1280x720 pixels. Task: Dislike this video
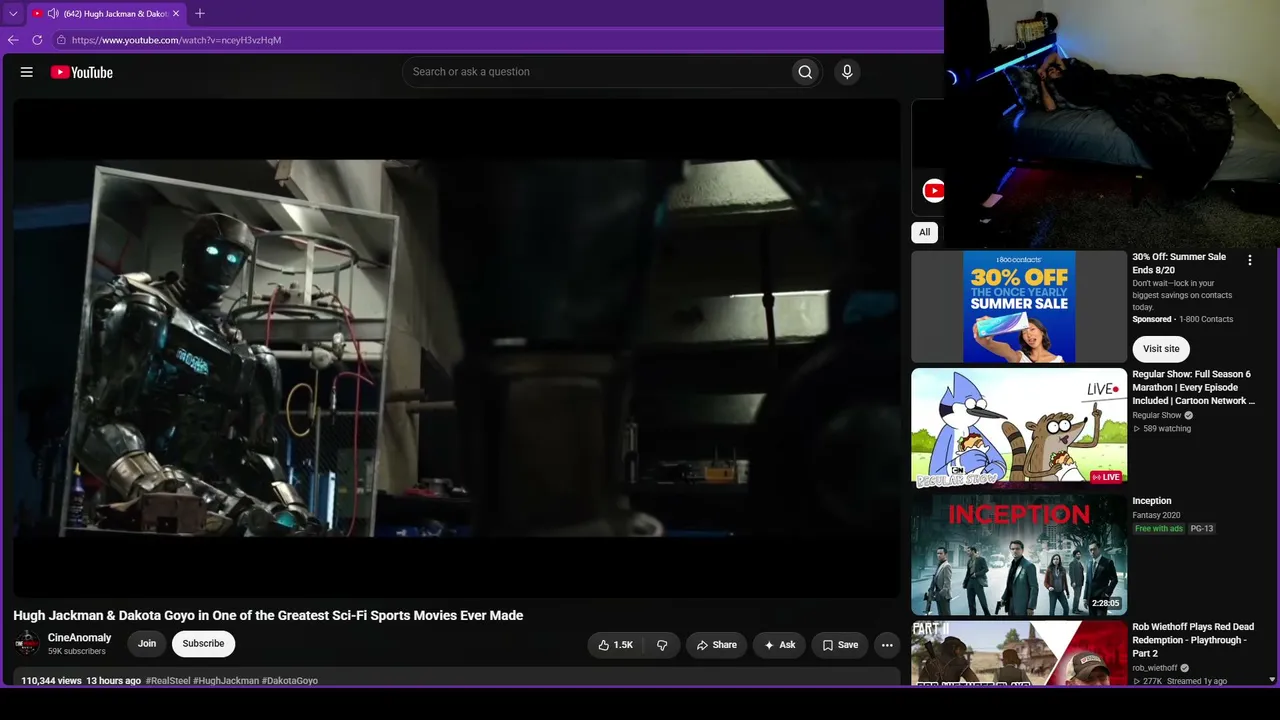(x=662, y=645)
